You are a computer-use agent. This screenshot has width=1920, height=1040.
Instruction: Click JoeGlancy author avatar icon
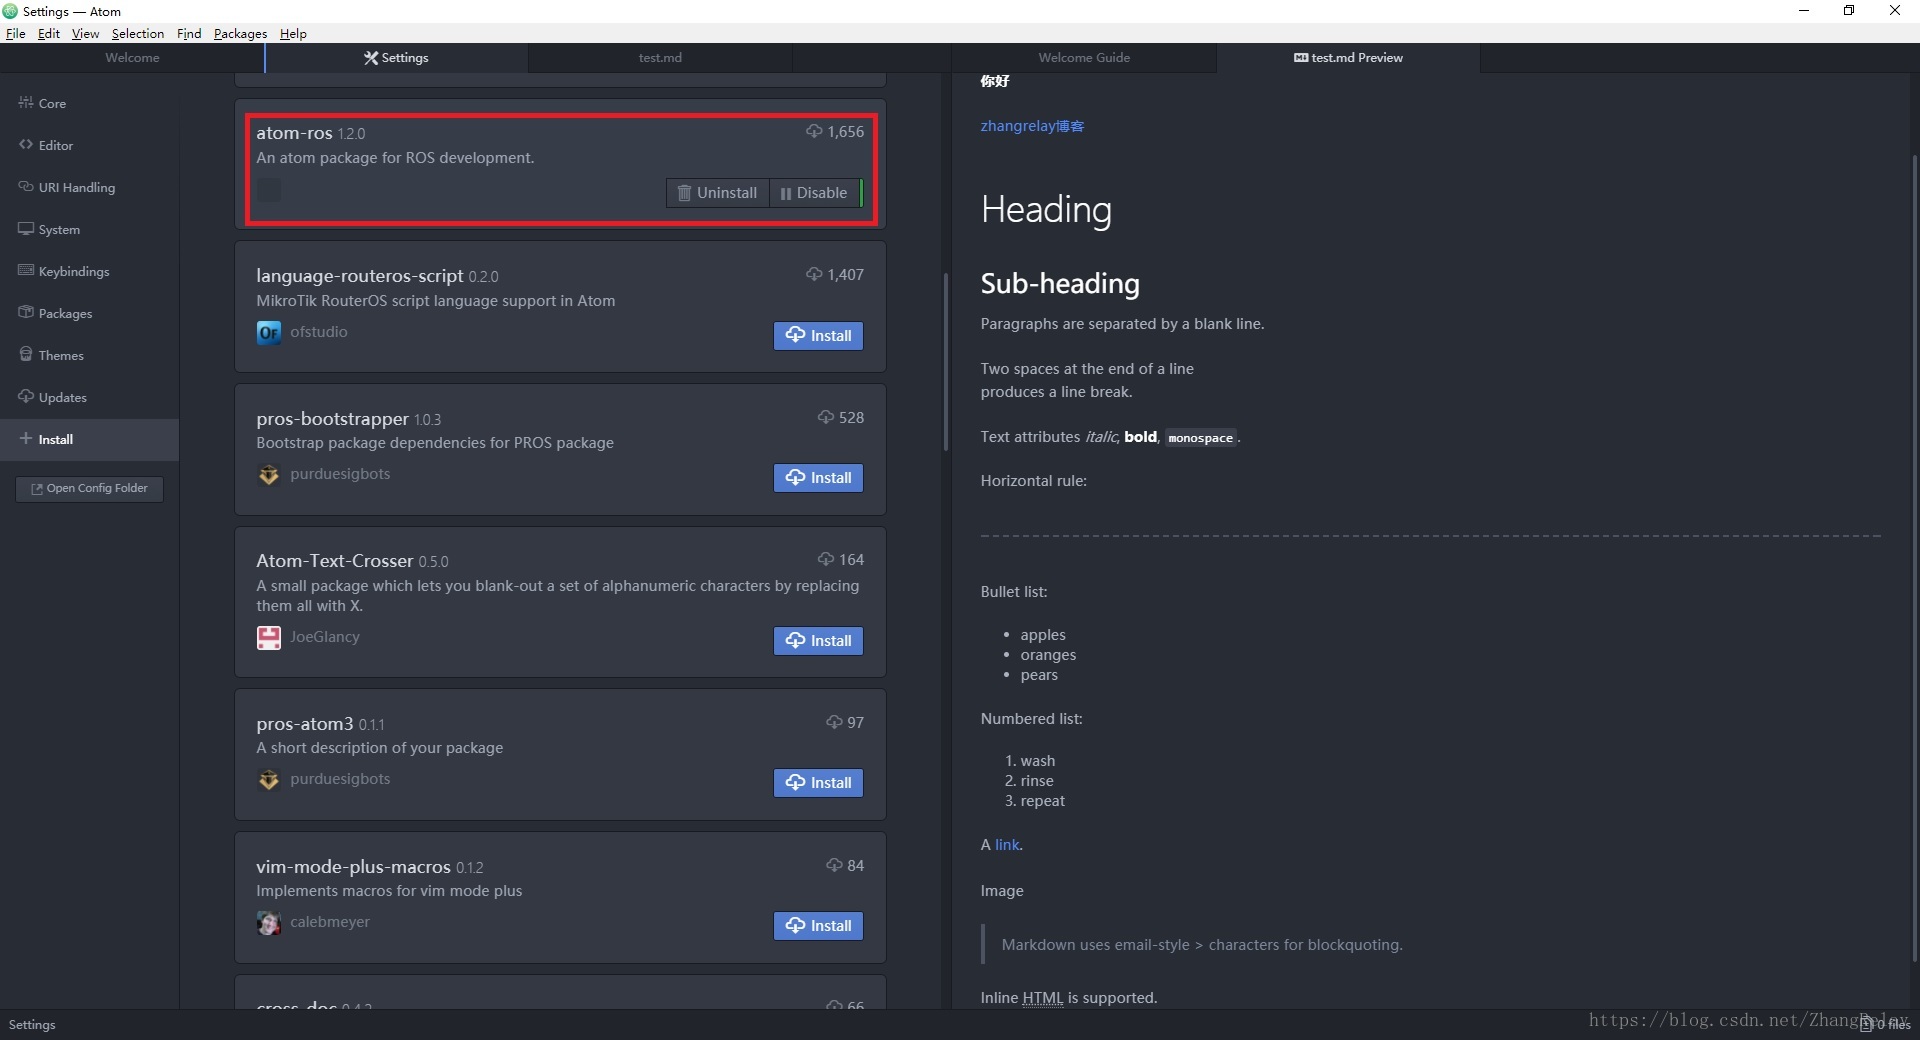point(269,637)
